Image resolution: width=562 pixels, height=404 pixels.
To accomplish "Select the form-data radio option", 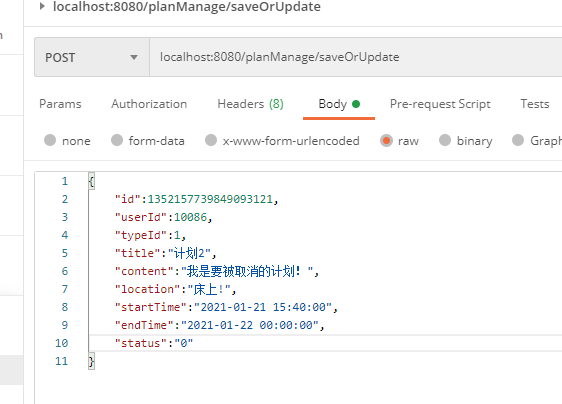I will (117, 140).
